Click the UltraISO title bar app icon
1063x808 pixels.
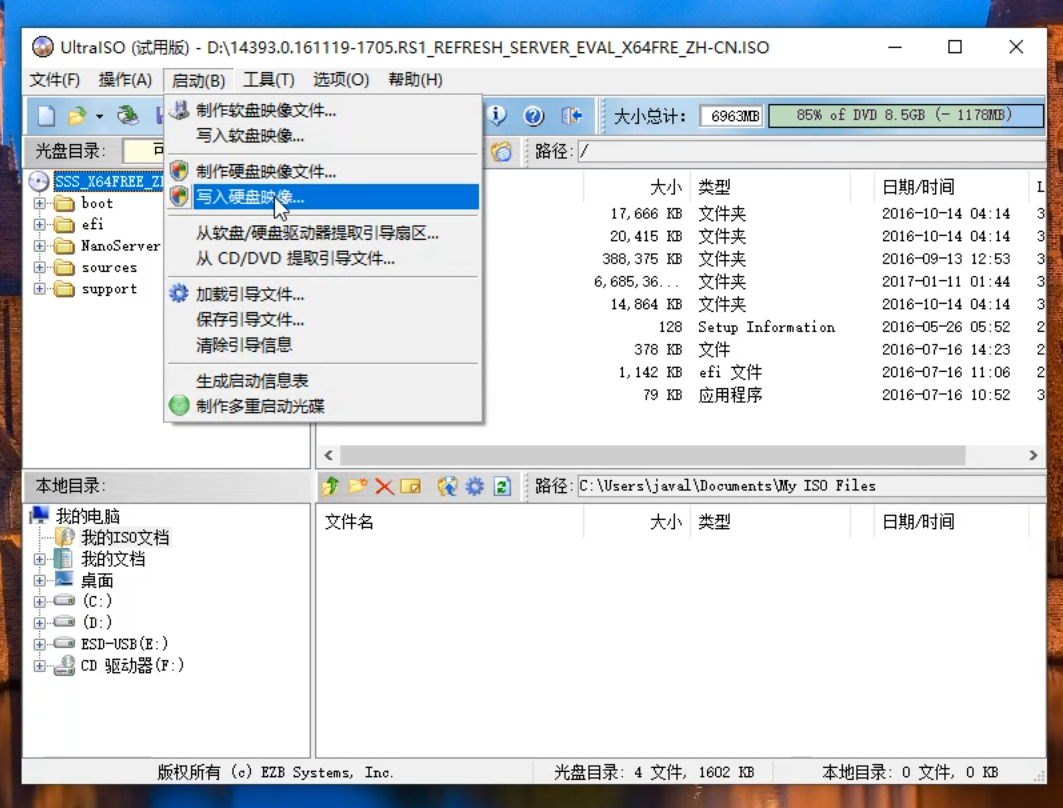tap(43, 47)
